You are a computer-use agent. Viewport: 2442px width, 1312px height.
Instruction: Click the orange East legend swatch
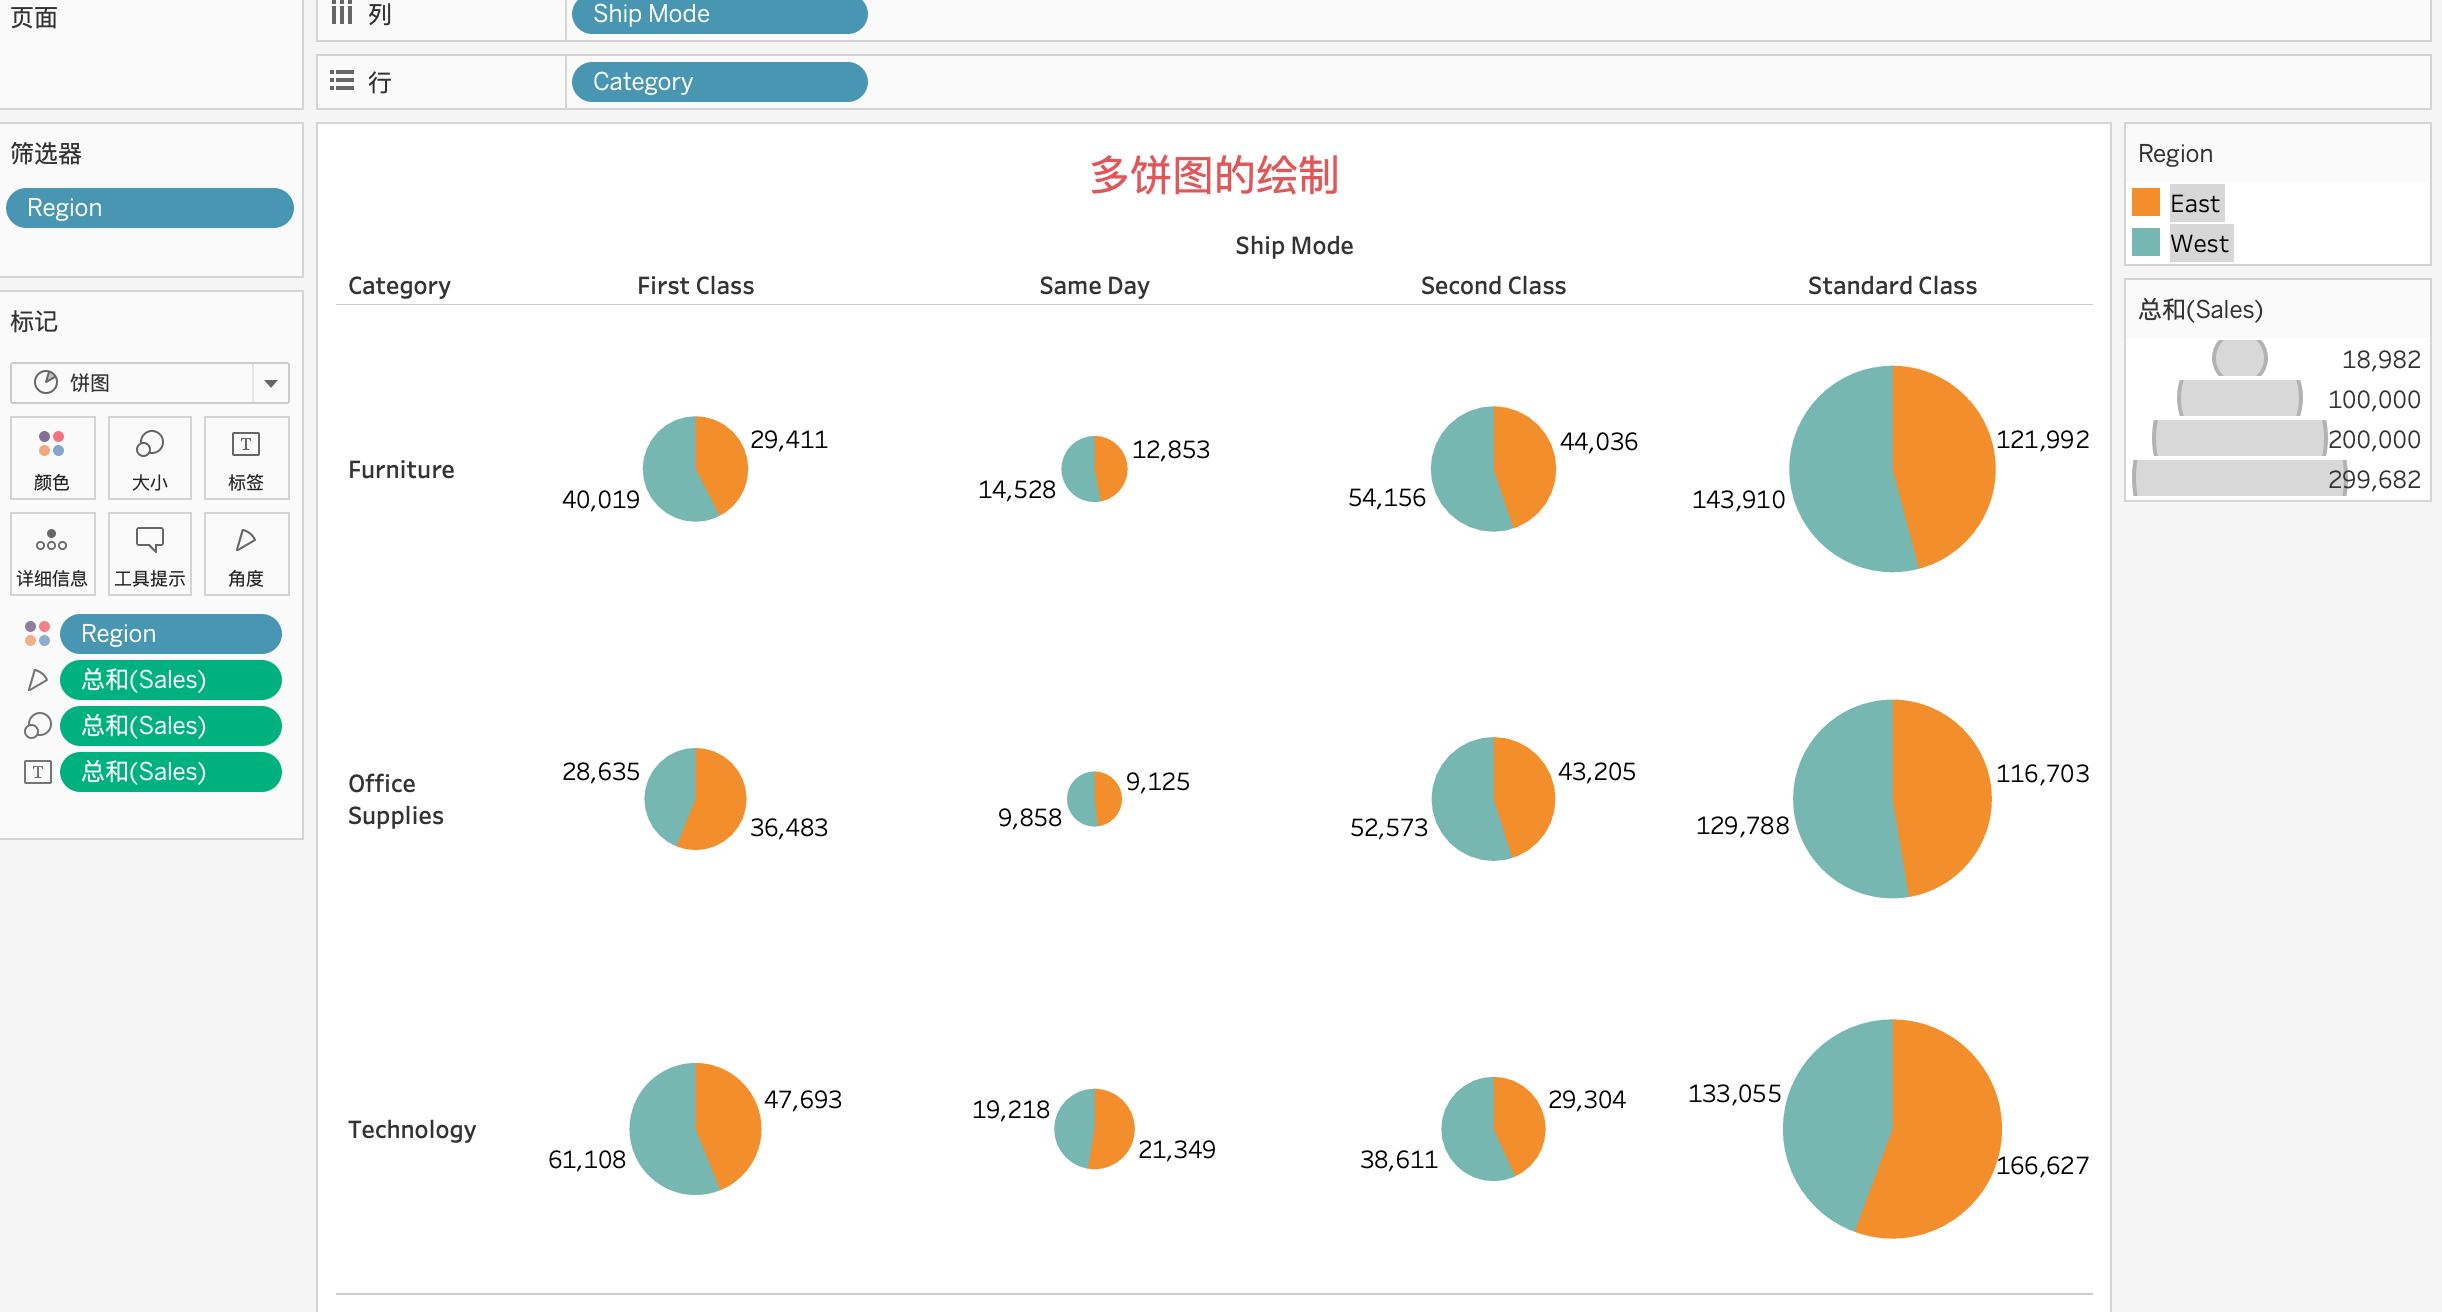click(x=2146, y=203)
